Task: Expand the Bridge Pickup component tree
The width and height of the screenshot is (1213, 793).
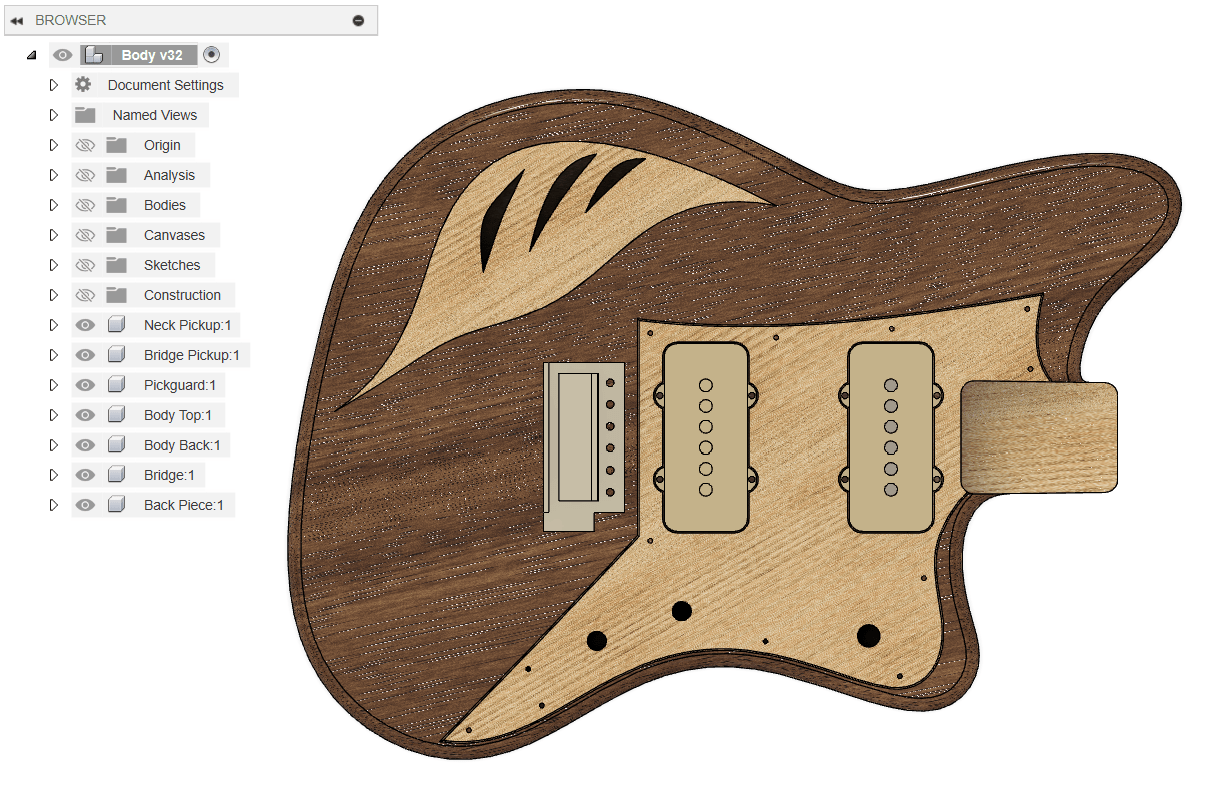Action: click(x=54, y=355)
